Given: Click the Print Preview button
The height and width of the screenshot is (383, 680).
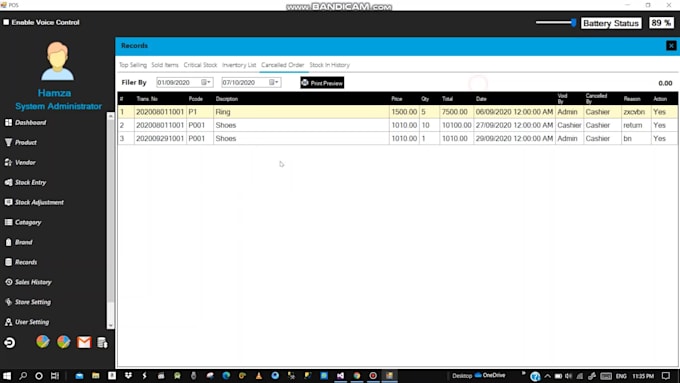Looking at the screenshot, I should coord(322,83).
